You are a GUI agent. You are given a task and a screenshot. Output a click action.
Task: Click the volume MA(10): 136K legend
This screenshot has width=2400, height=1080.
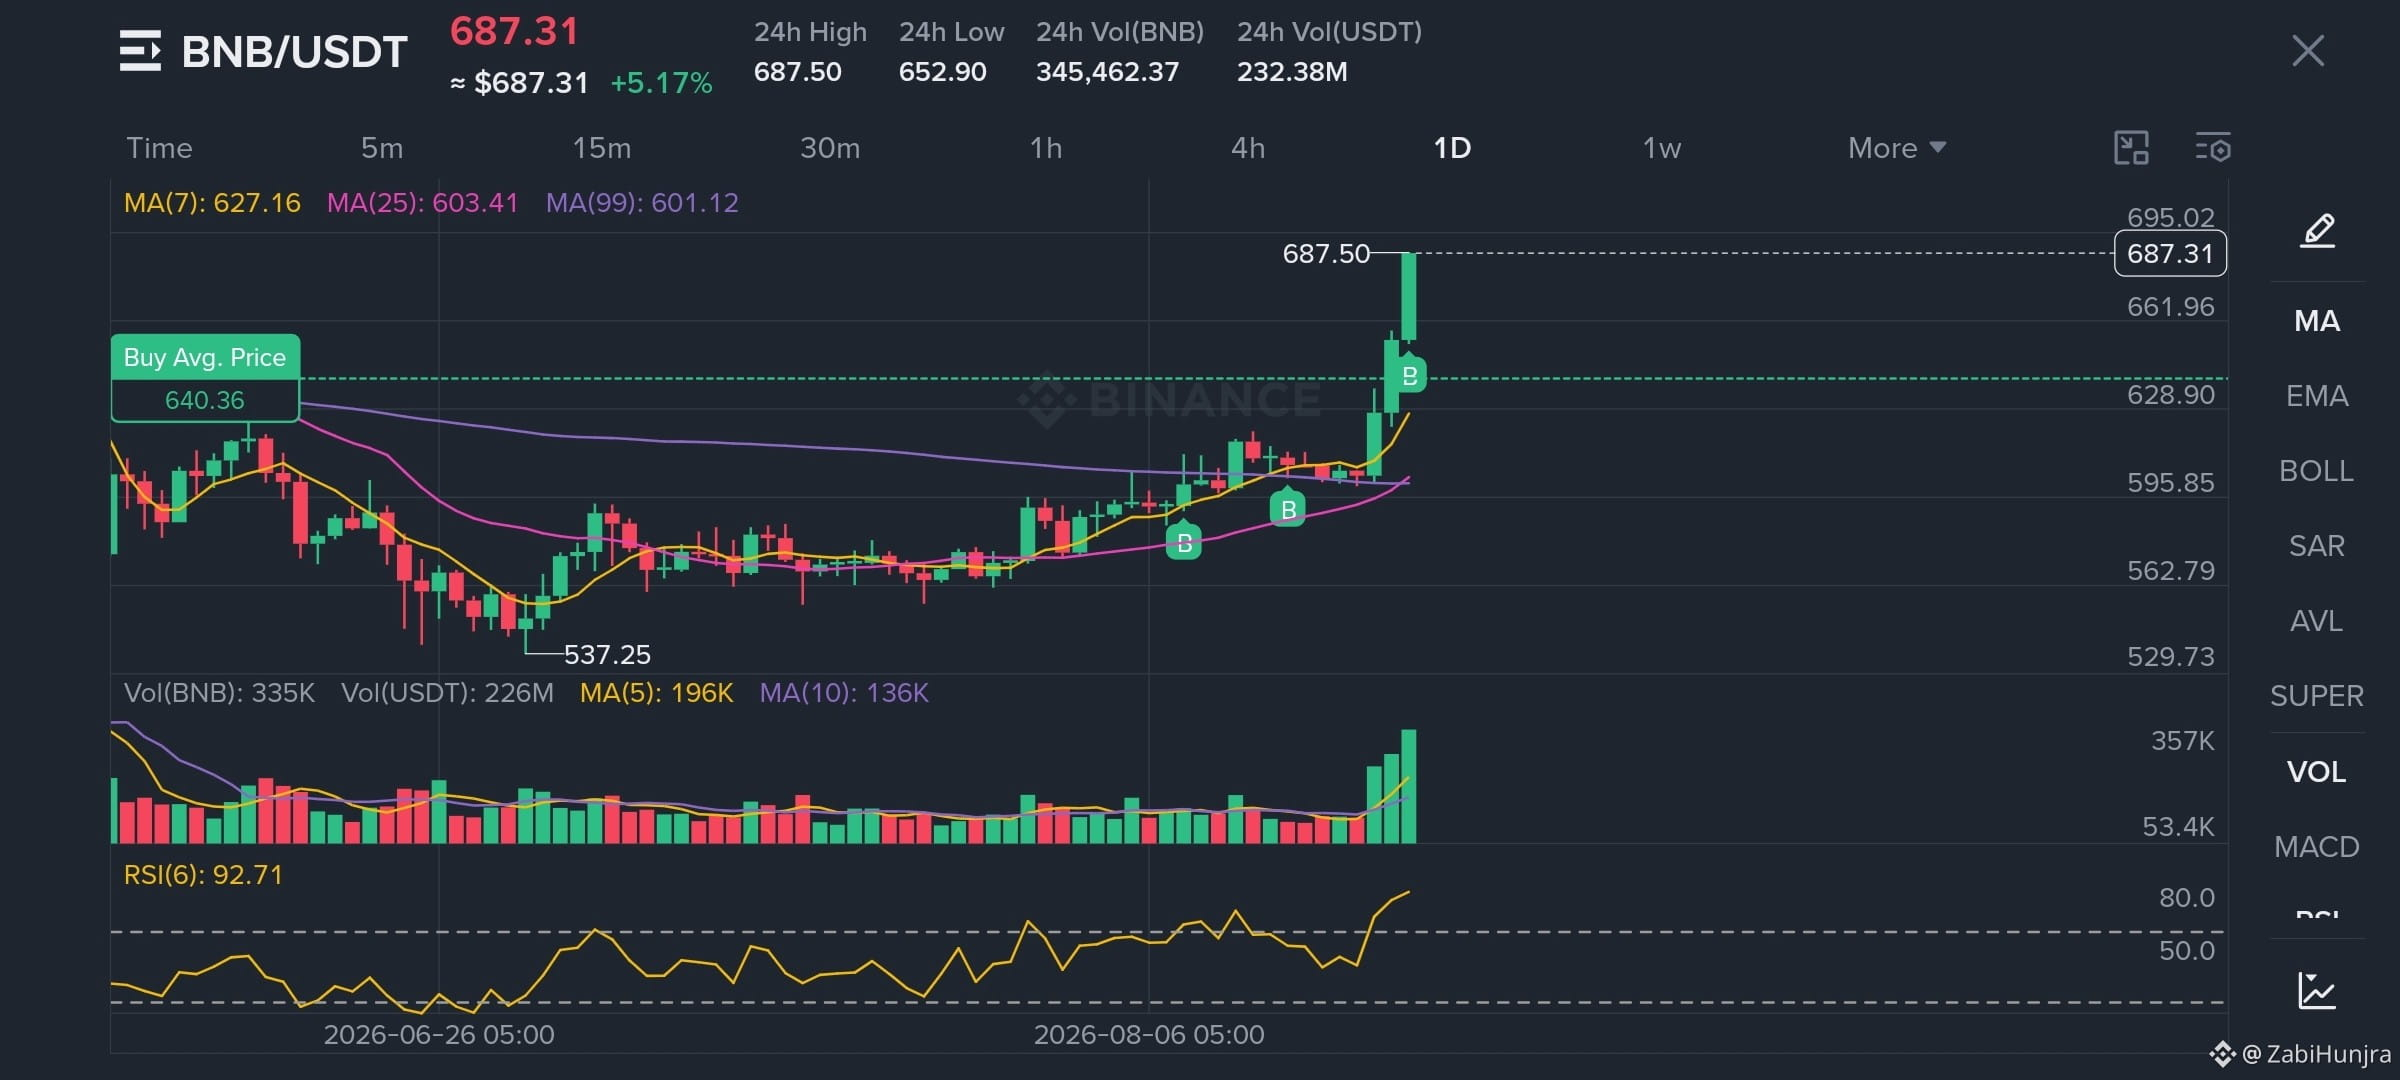click(844, 693)
